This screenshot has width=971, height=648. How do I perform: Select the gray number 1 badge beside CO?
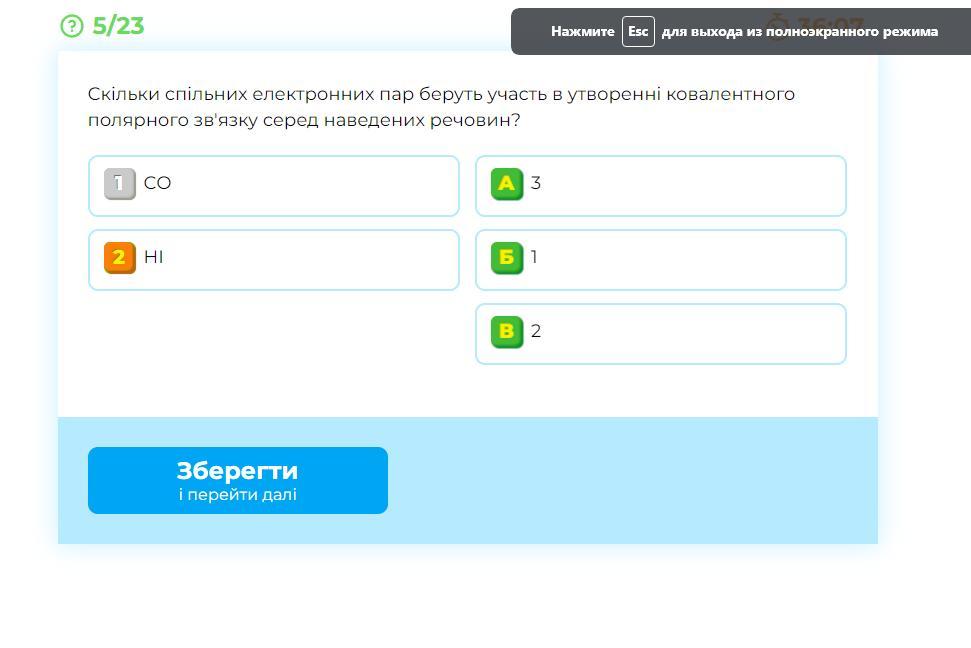point(120,184)
